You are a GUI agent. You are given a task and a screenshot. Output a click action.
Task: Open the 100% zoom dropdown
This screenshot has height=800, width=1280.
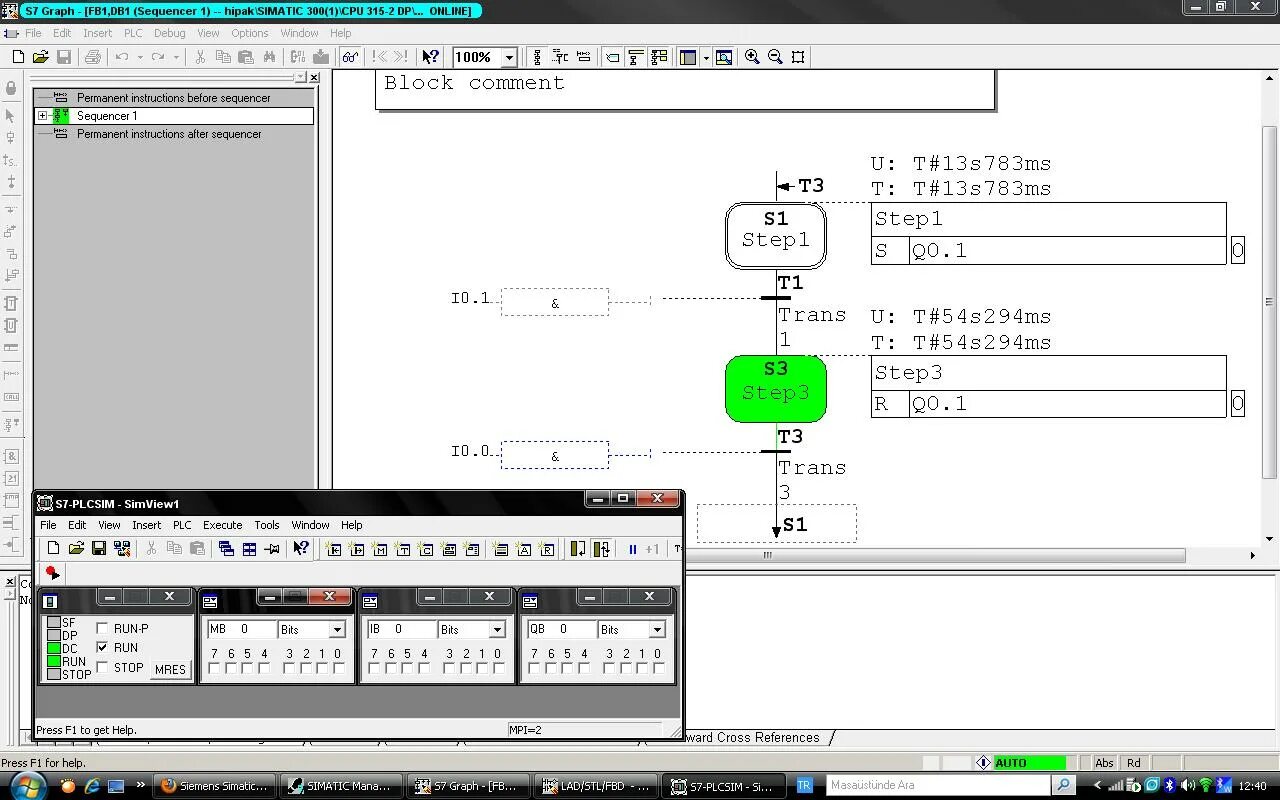(x=509, y=57)
